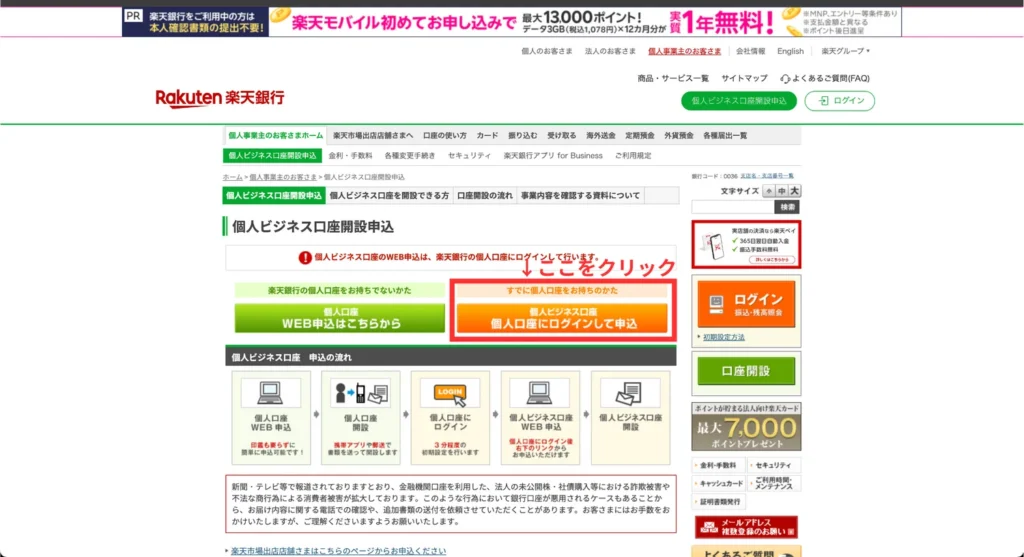Viewport: 1024px width, 557px height.
Task: Click the site search input field
Action: [x=733, y=207]
